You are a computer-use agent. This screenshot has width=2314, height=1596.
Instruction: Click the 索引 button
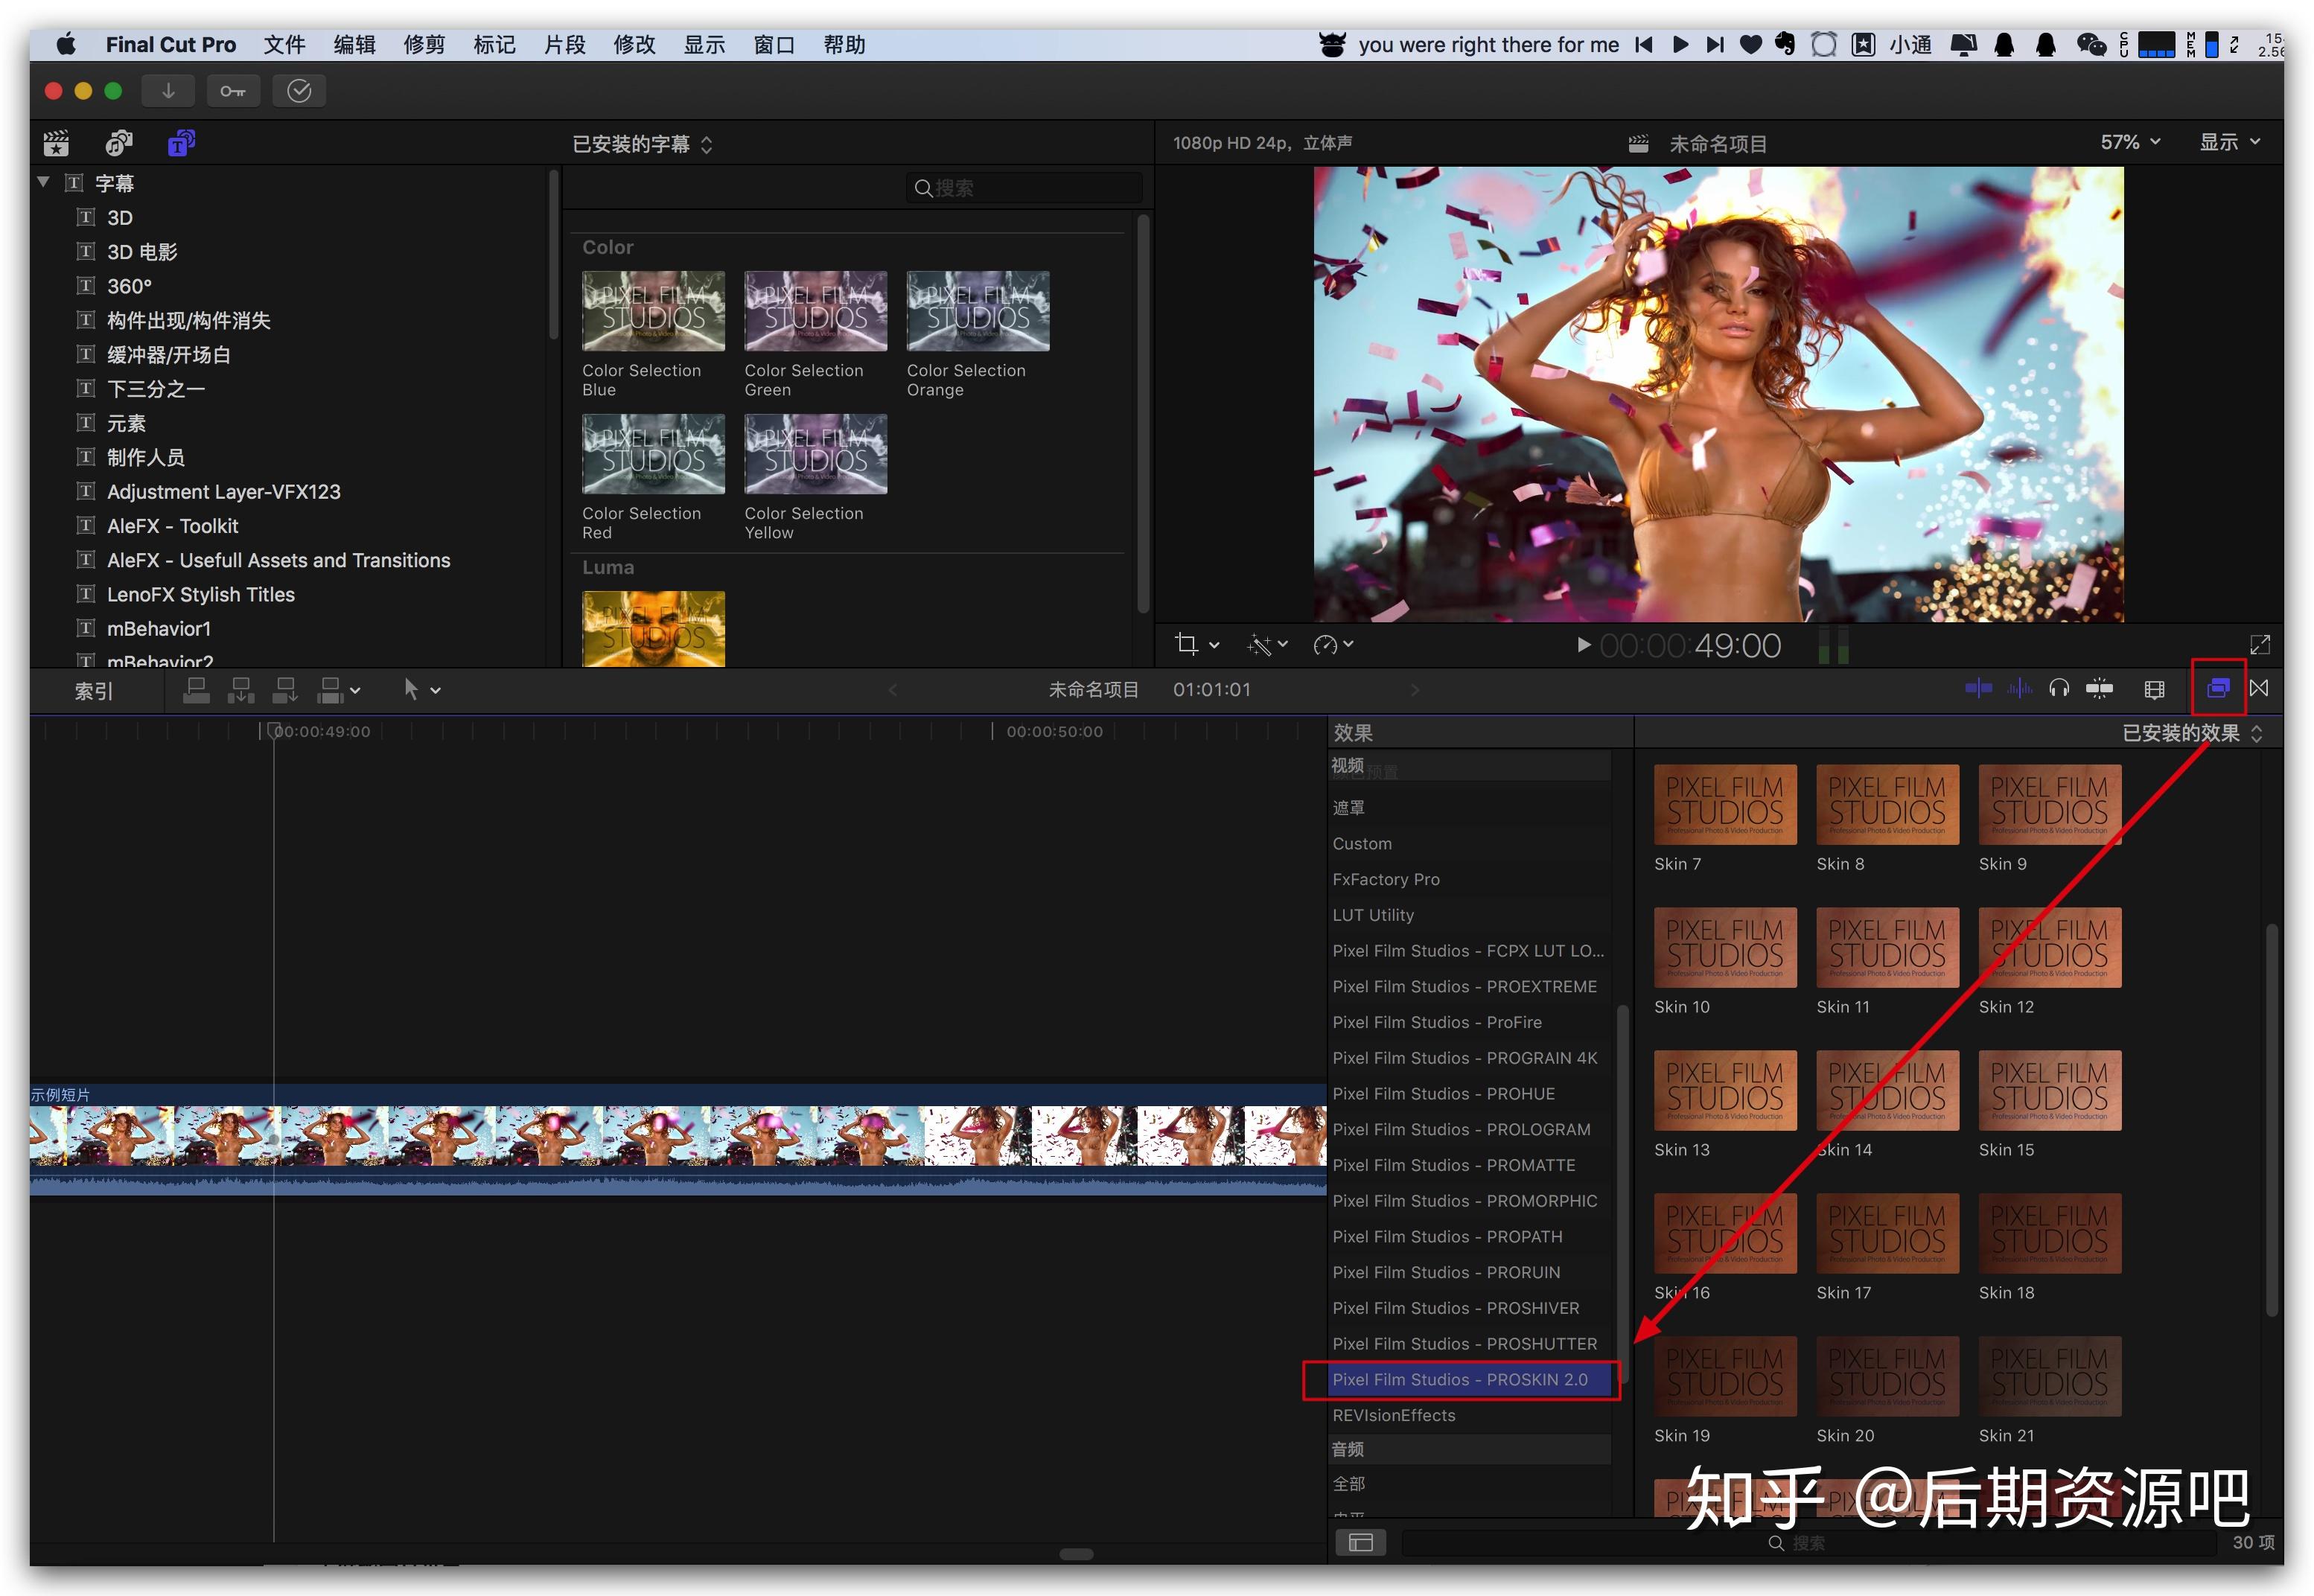pos(92,689)
